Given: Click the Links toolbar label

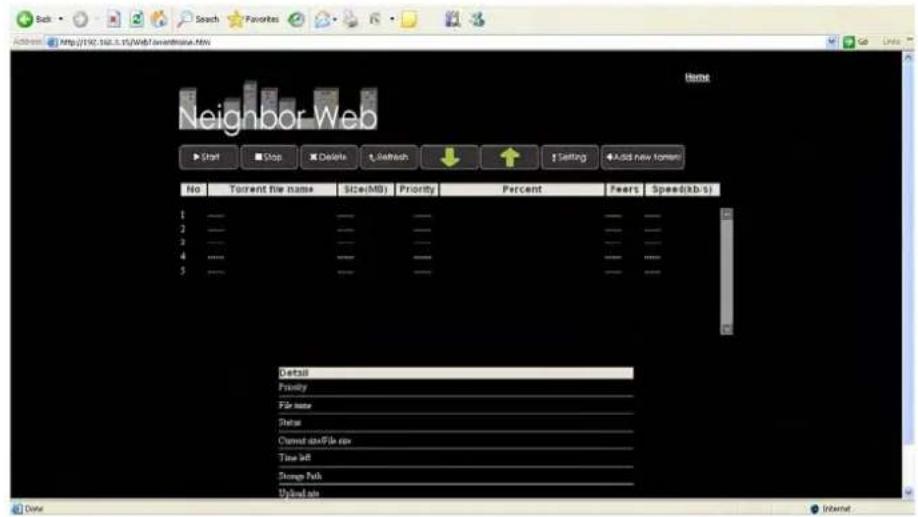Looking at the screenshot, I should coord(890,42).
